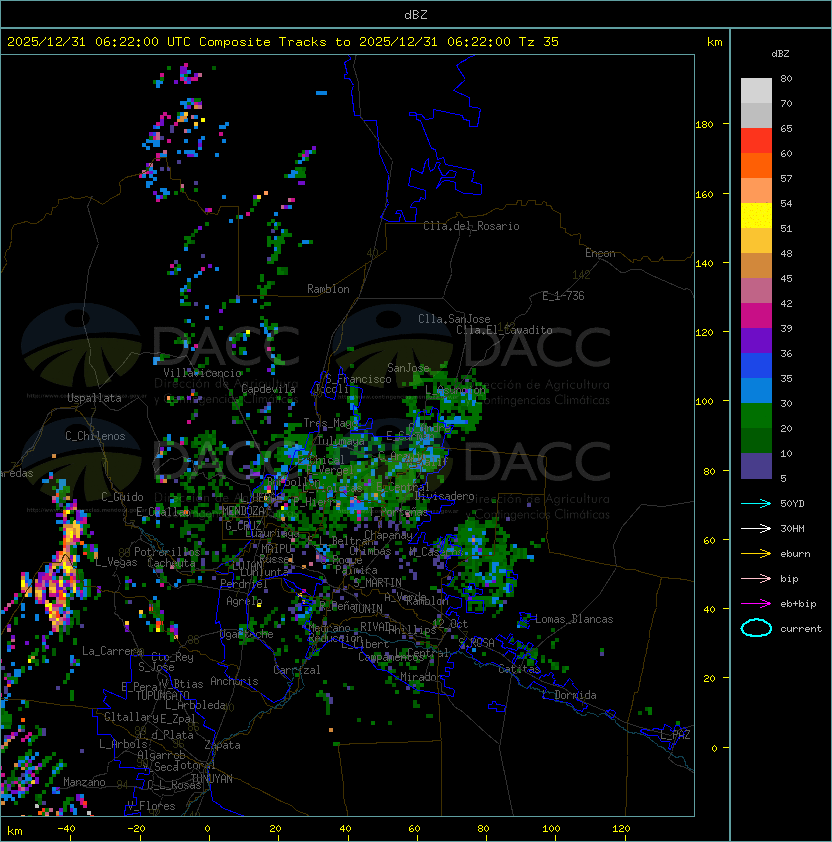
Task: Click the 'Uspallata' map label
Action: pyautogui.click(x=94, y=398)
